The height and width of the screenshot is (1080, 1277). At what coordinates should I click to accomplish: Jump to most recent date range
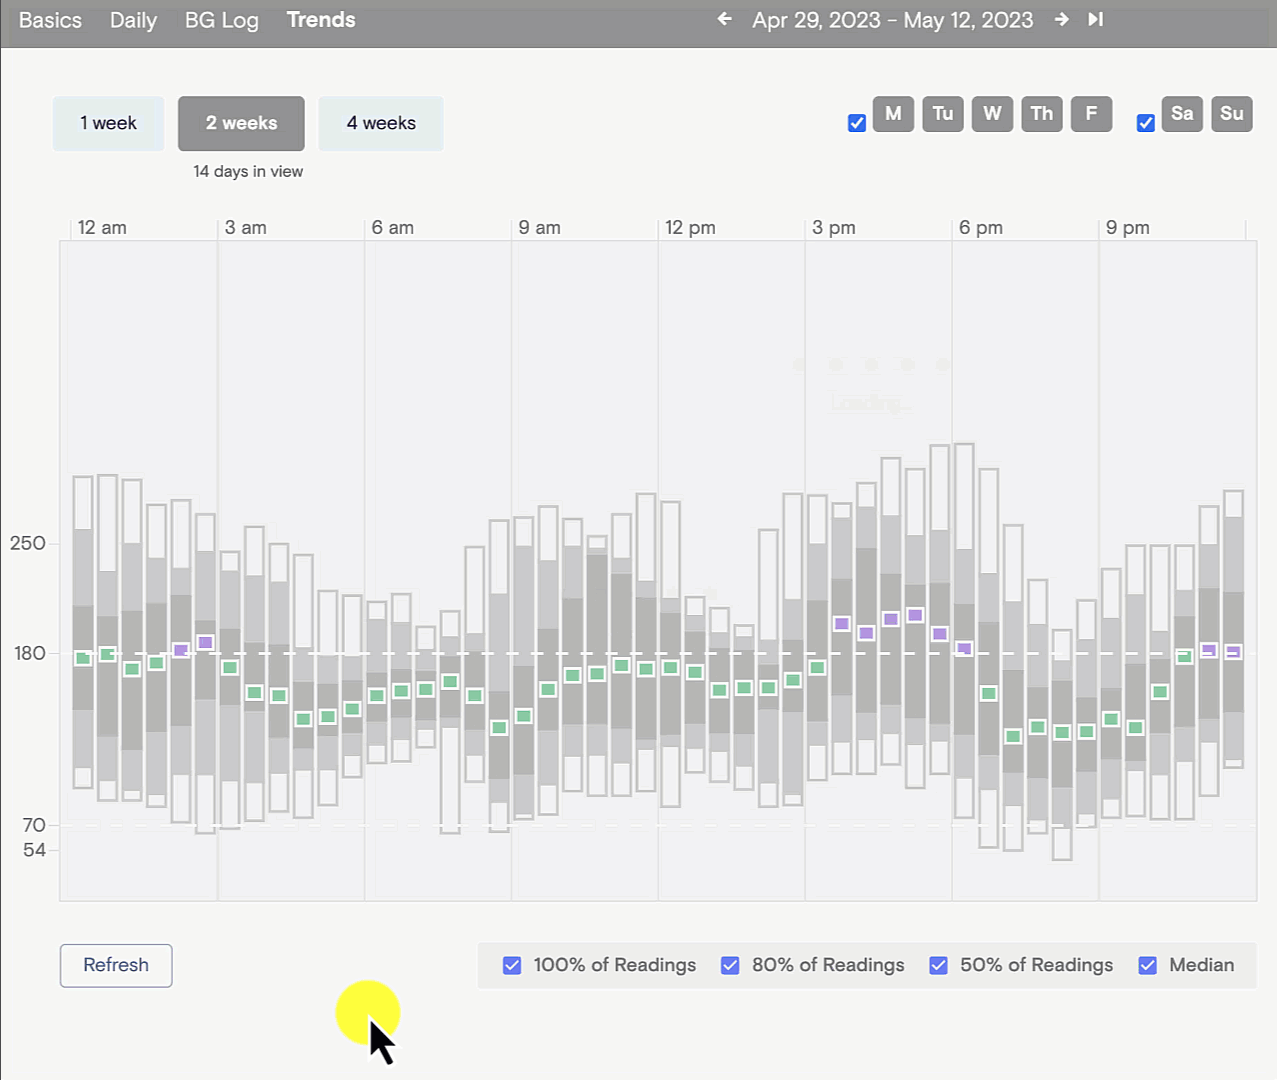point(1096,19)
